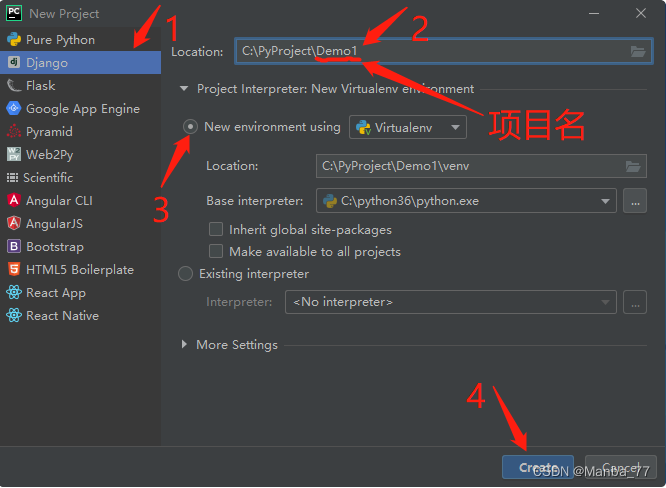This screenshot has height=488, width=666.
Task: Click ellipsis button beside Interpreter field
Action: (x=635, y=302)
